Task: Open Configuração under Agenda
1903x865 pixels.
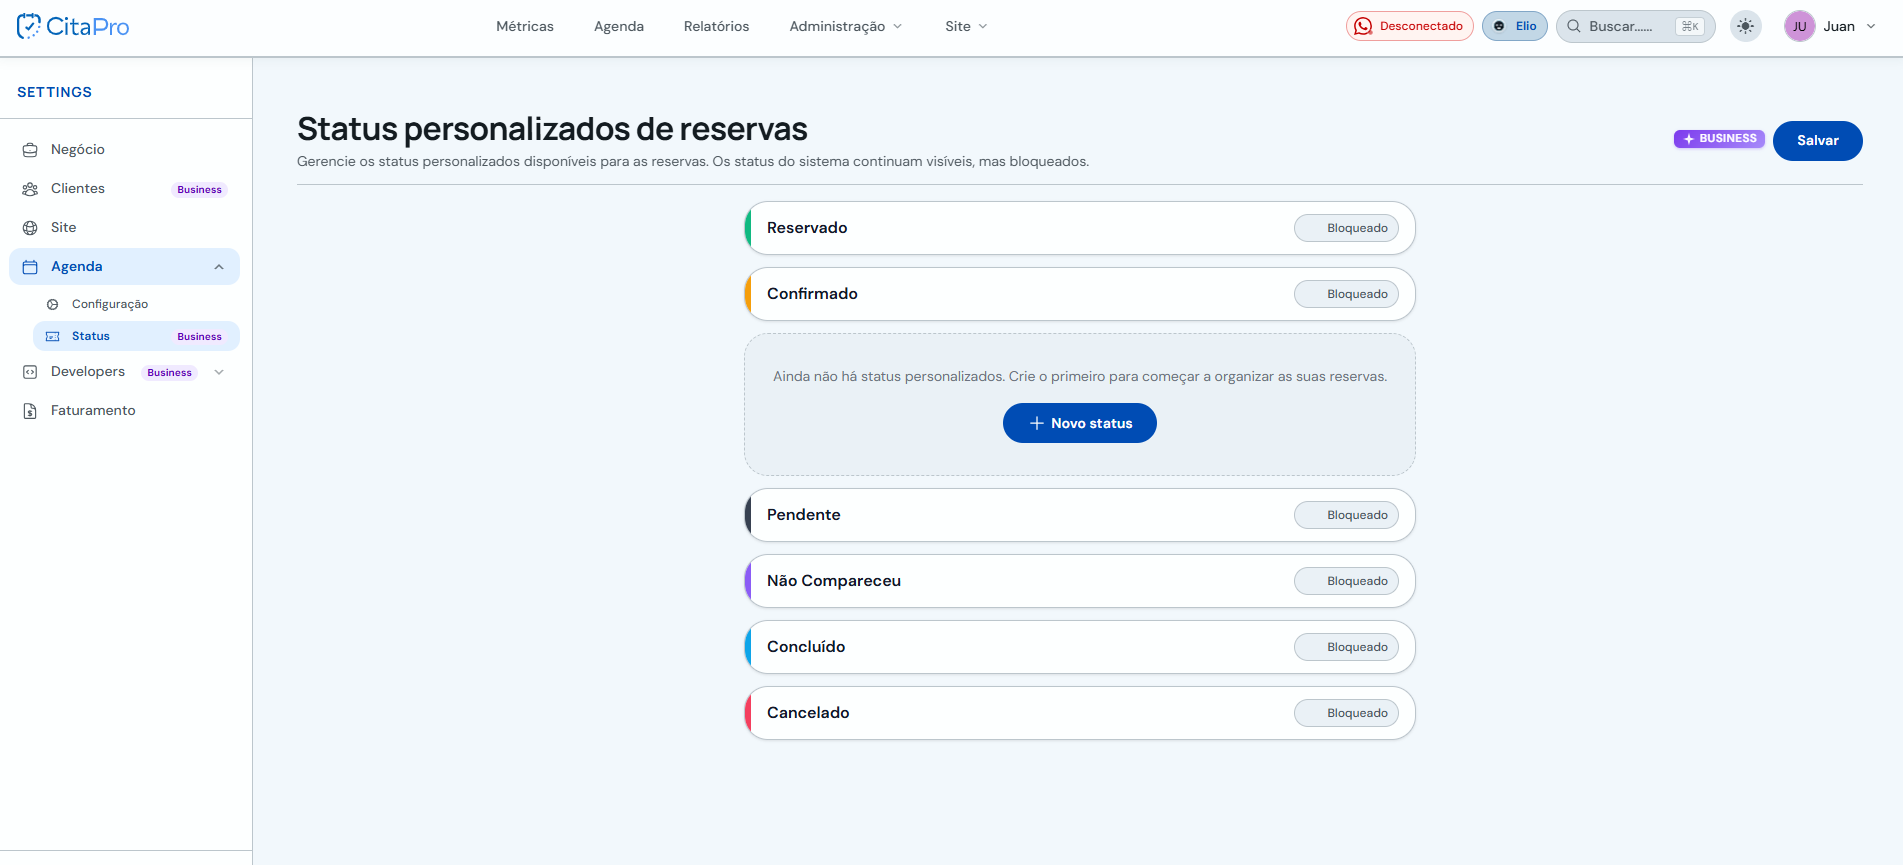Action: pyautogui.click(x=136, y=304)
